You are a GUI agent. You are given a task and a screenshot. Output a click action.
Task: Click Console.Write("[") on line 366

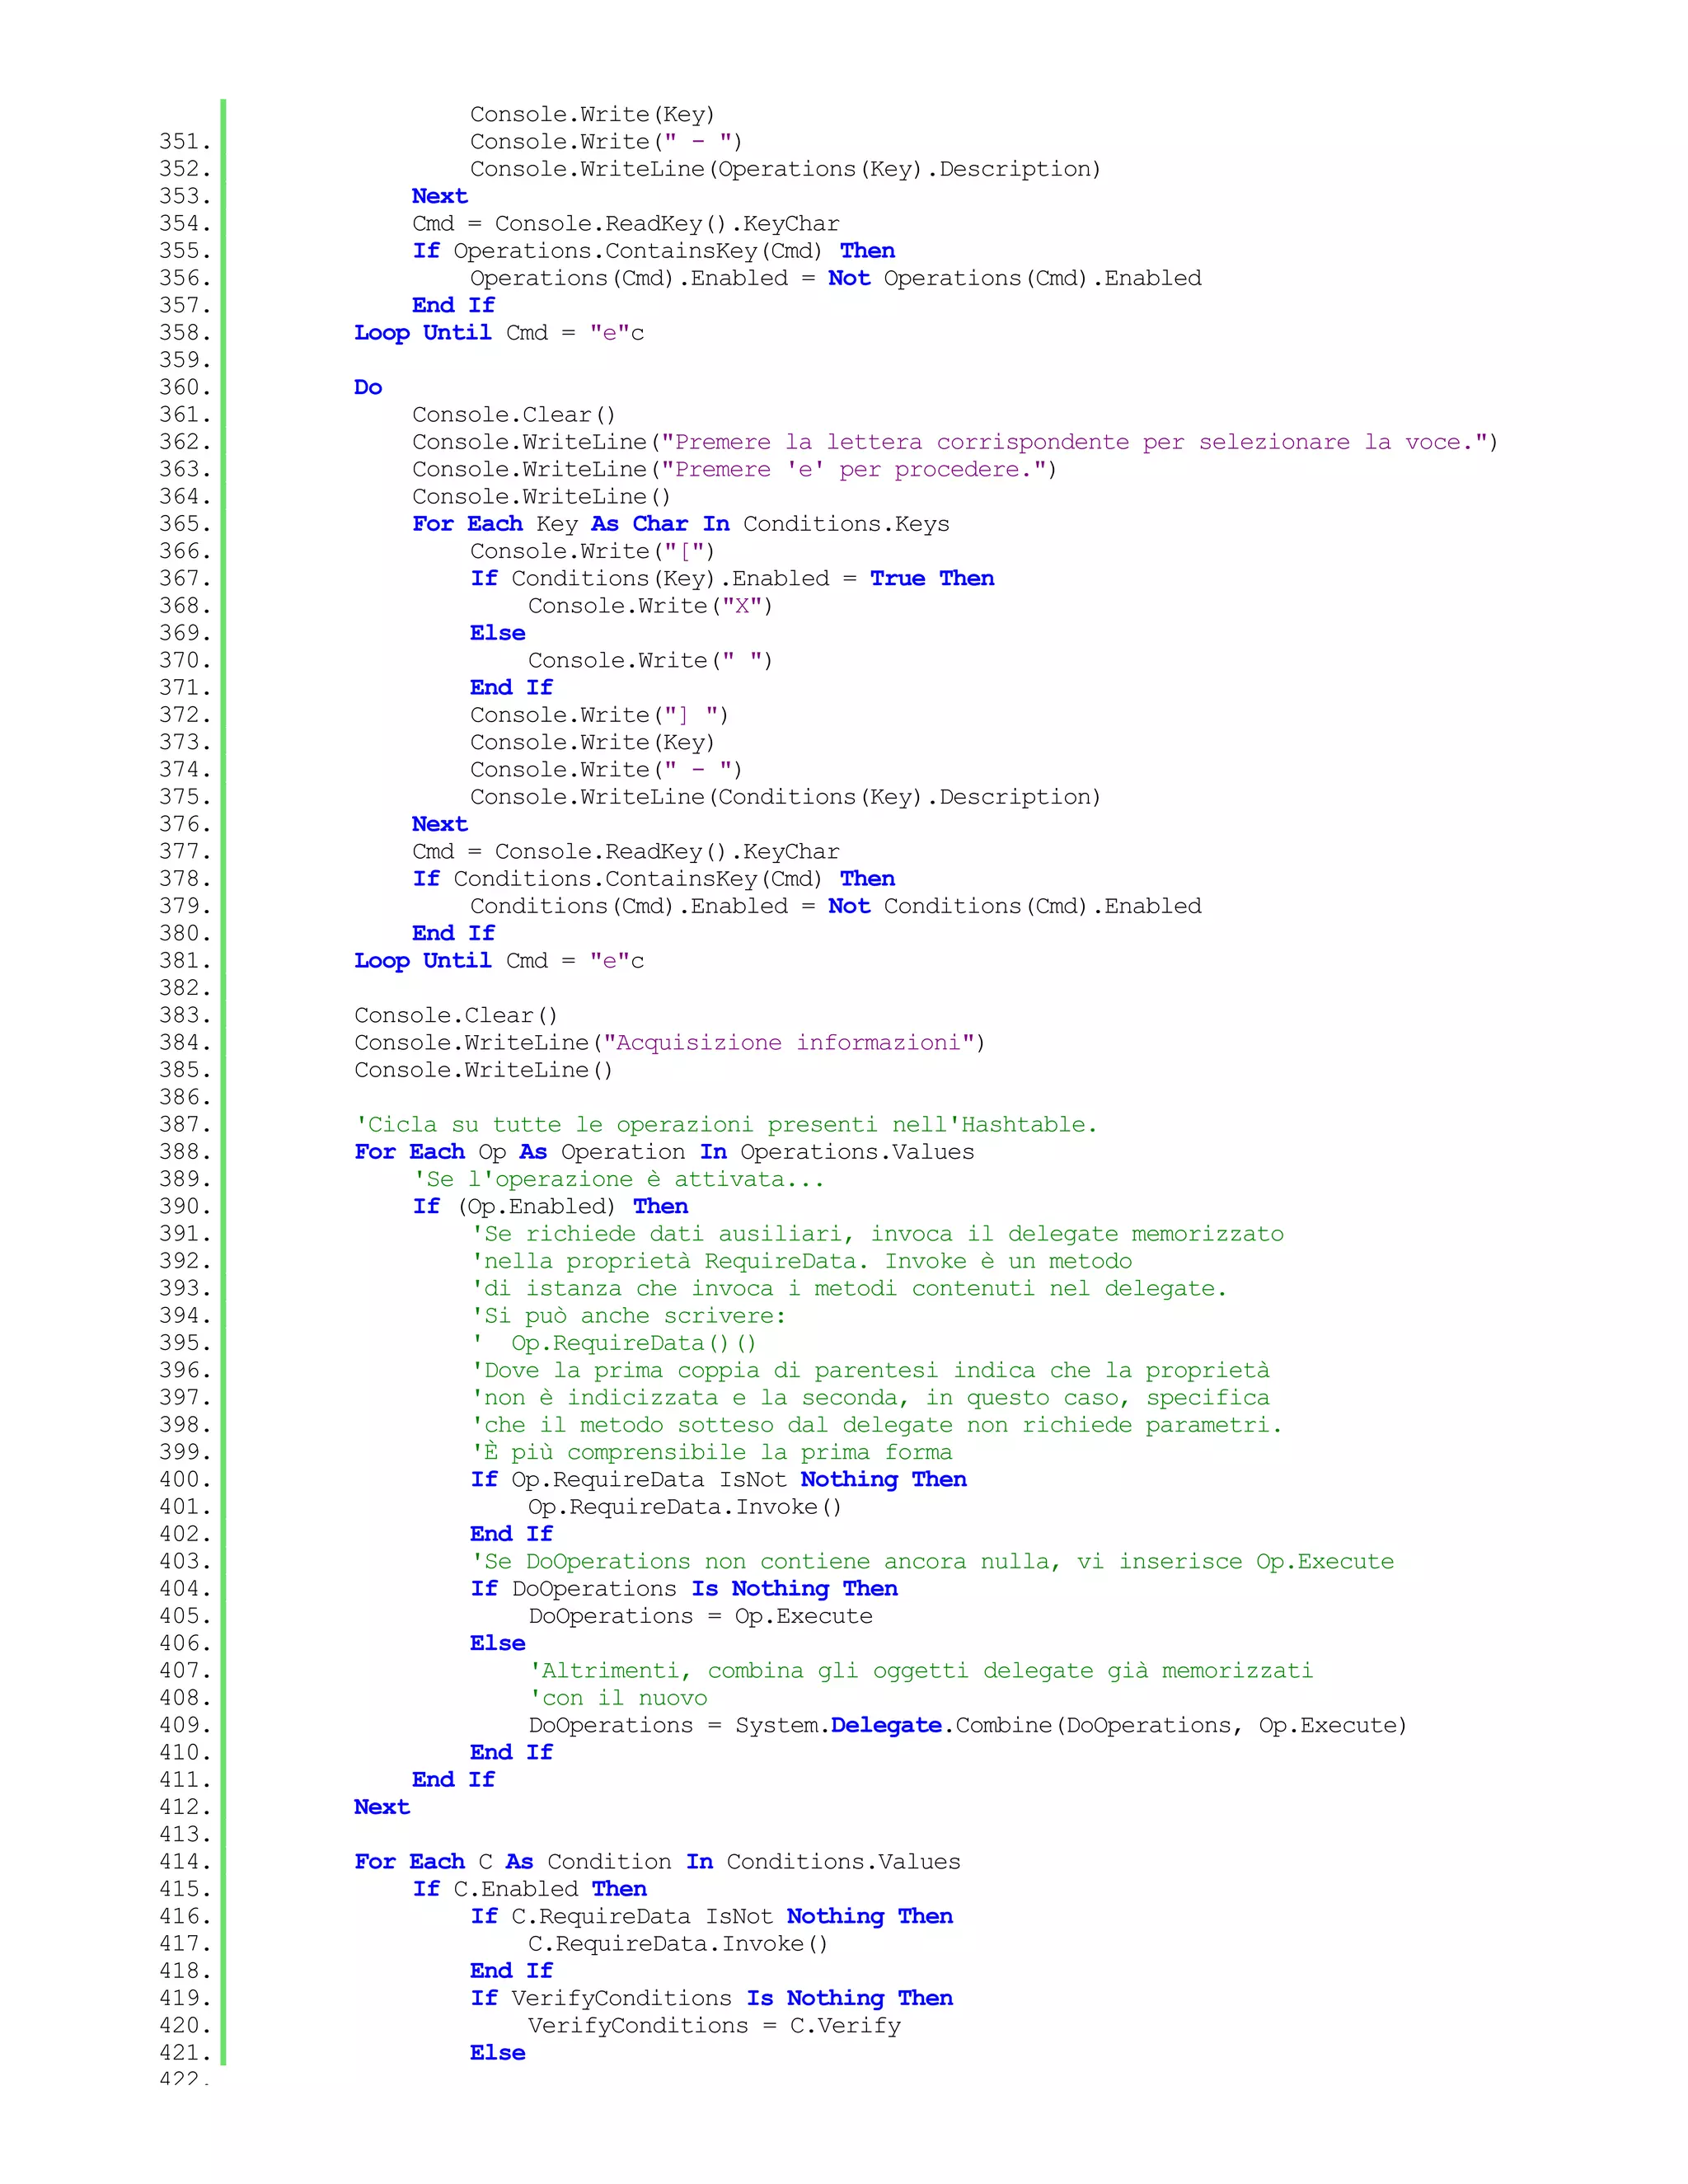coord(593,551)
